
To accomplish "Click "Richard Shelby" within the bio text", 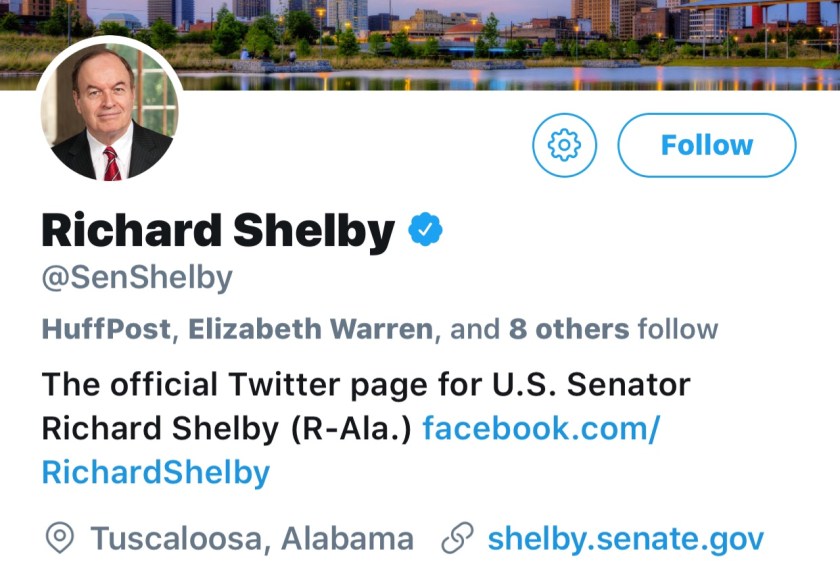I will point(160,428).
